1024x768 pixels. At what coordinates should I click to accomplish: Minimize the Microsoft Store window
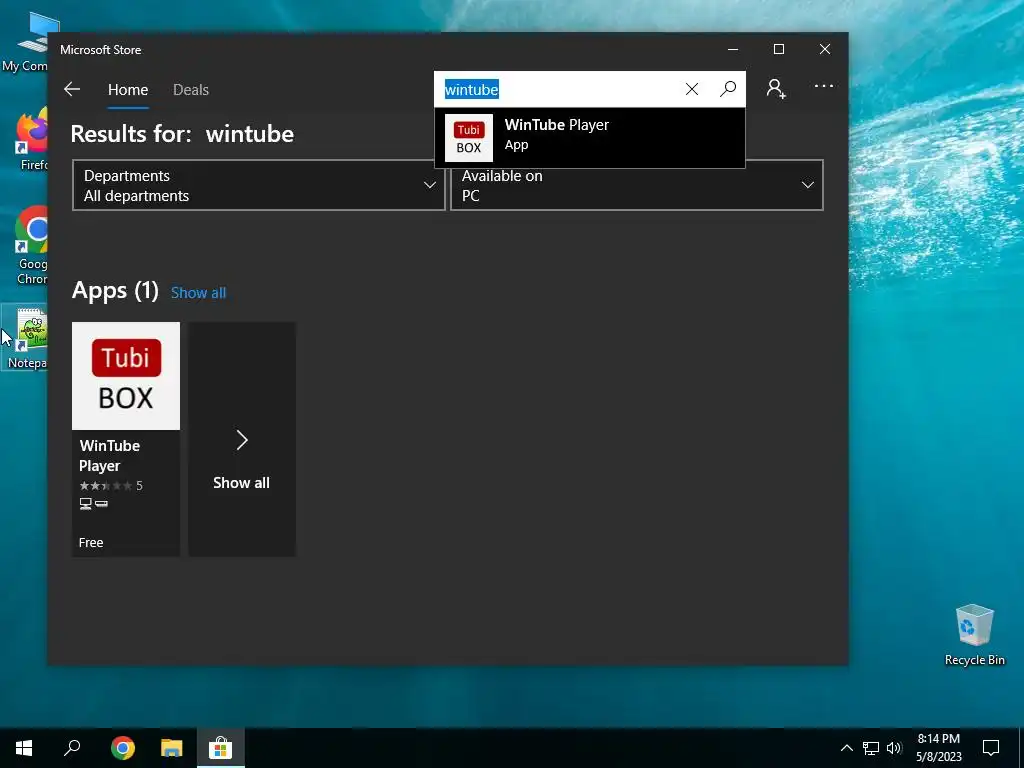coord(733,49)
